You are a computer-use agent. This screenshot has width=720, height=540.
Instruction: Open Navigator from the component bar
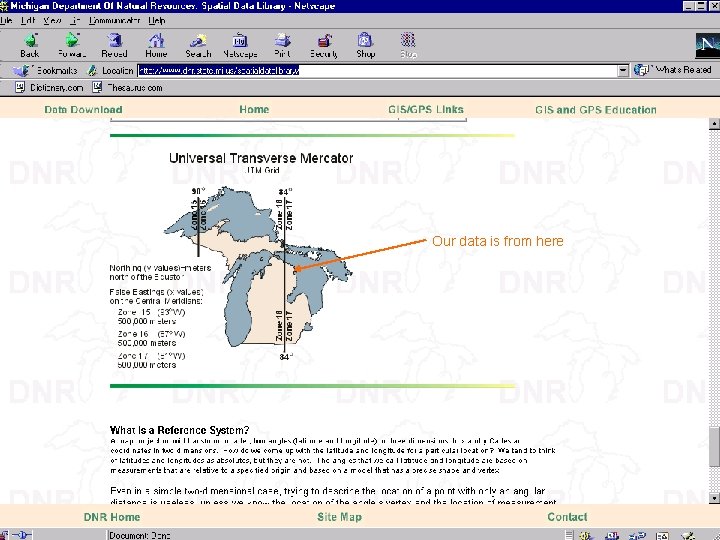tap(586, 535)
